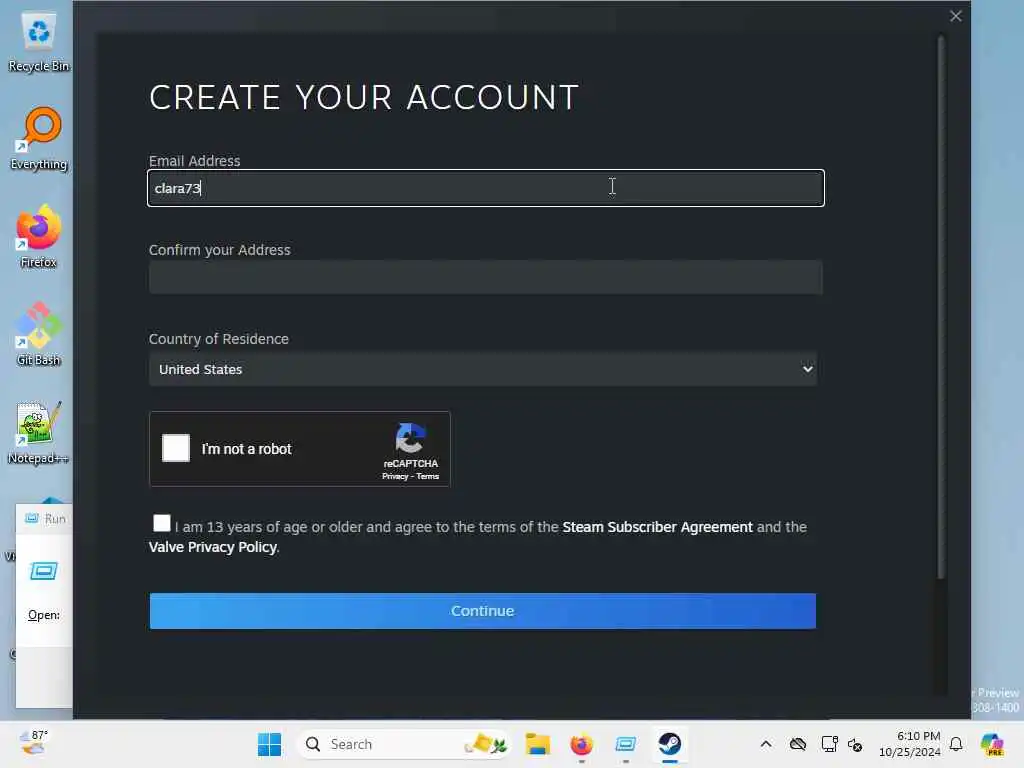Open the Git Bash desktop shortcut
This screenshot has width=1024, height=768.
[x=39, y=334]
